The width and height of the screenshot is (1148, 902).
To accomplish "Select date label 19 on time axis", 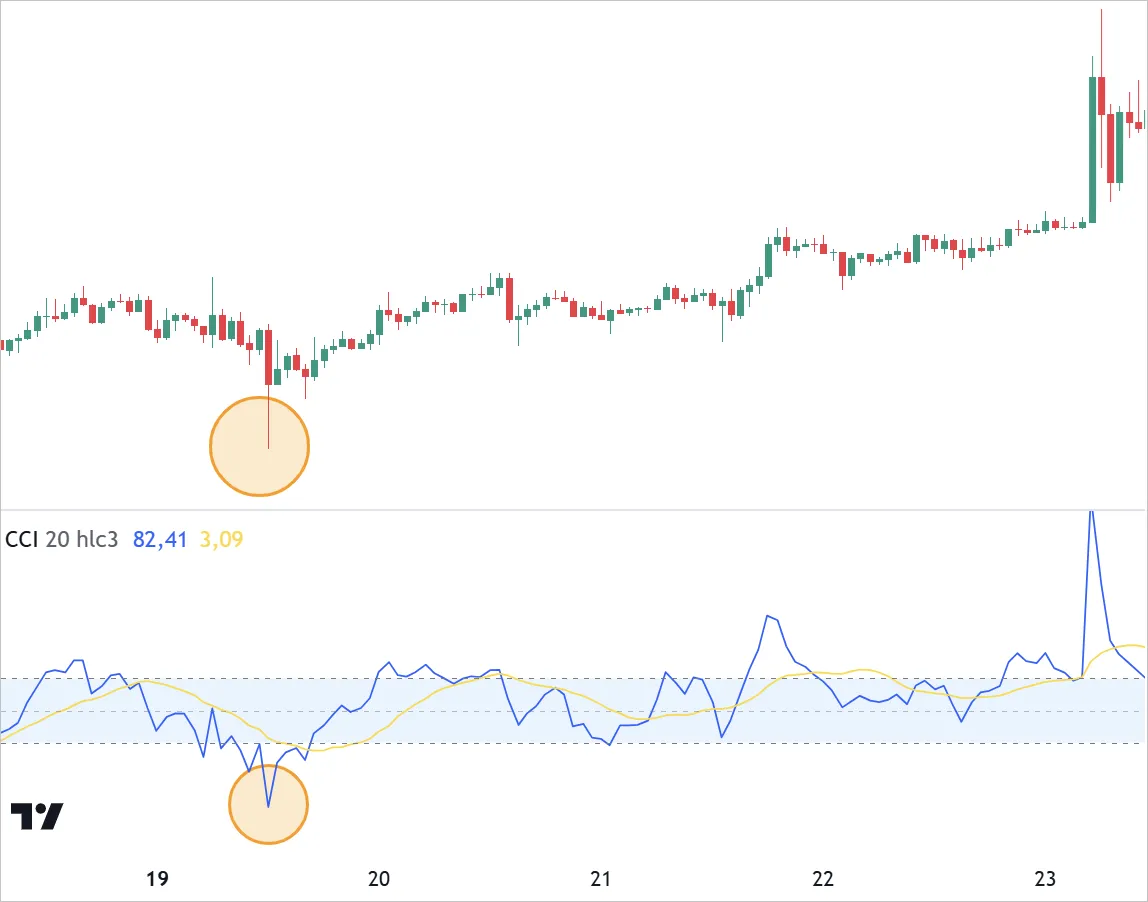I will (156, 880).
